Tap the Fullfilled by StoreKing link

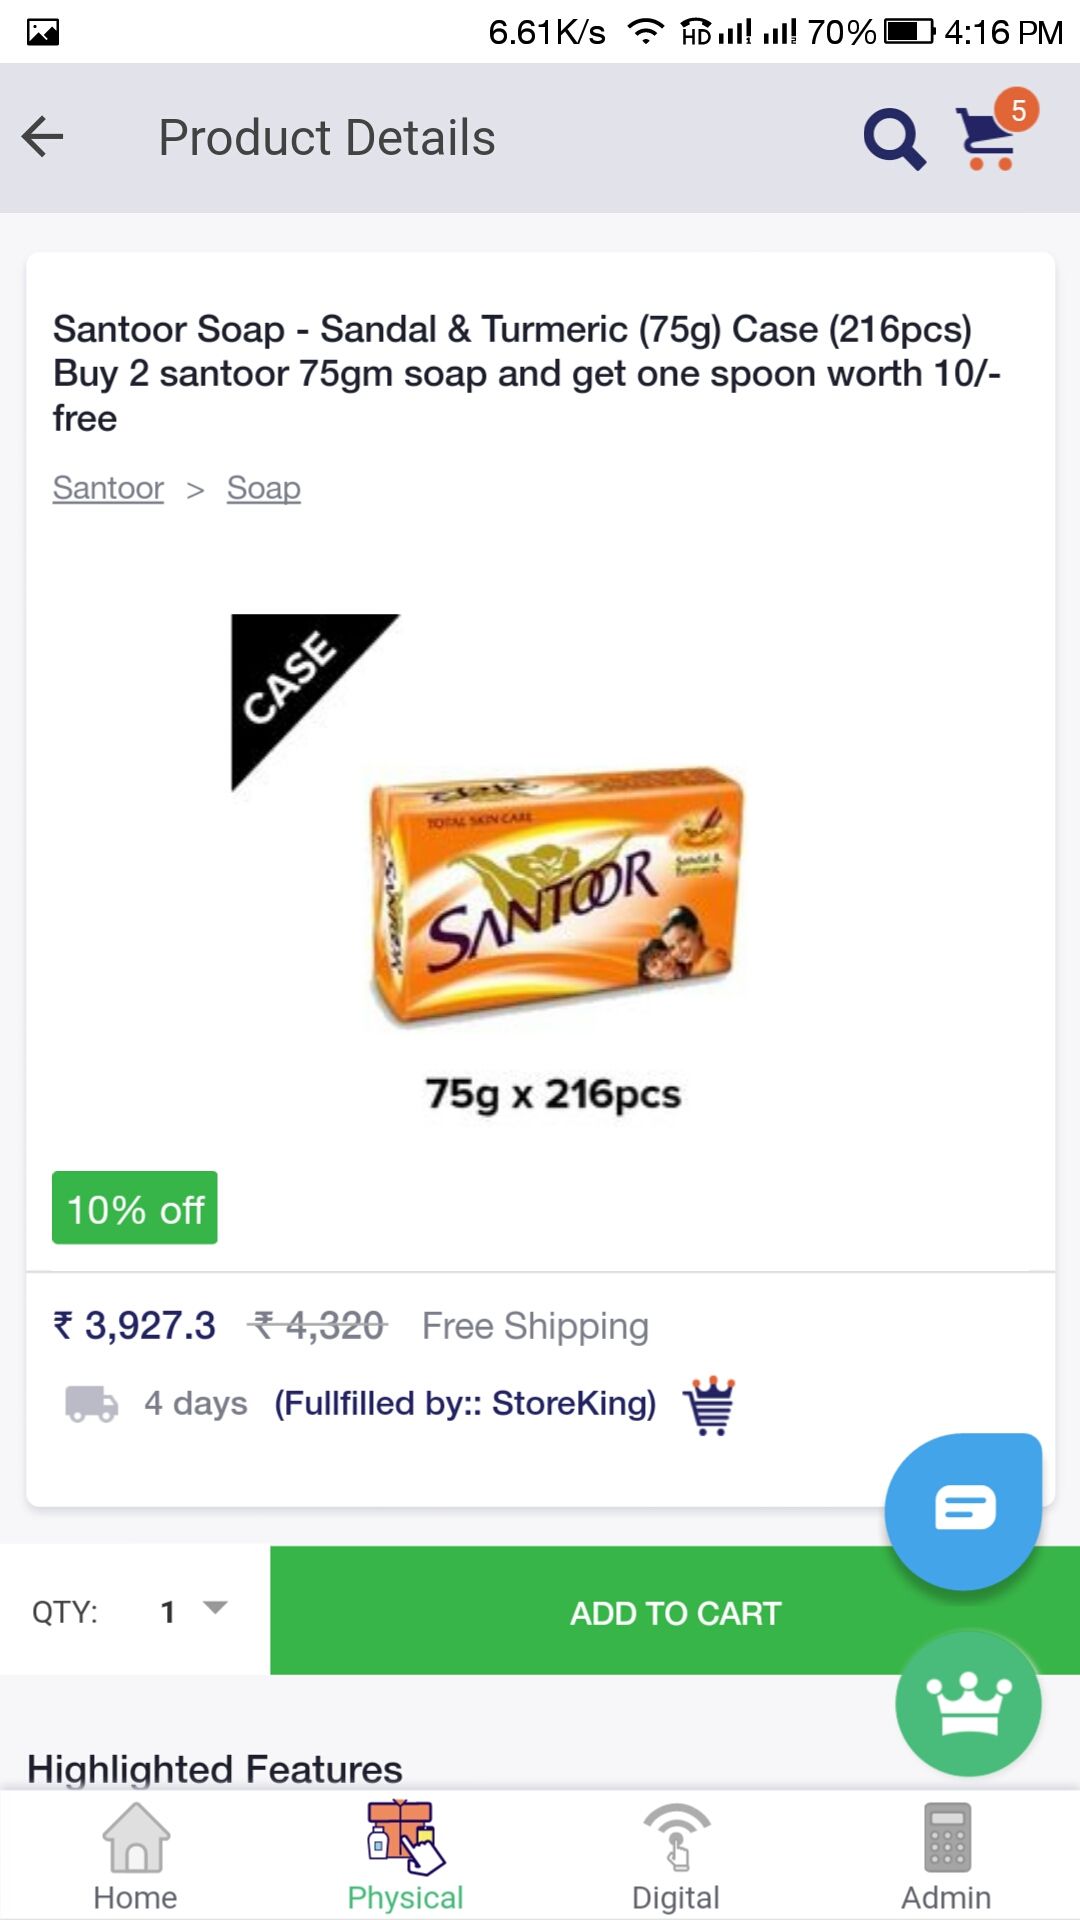(x=465, y=1403)
